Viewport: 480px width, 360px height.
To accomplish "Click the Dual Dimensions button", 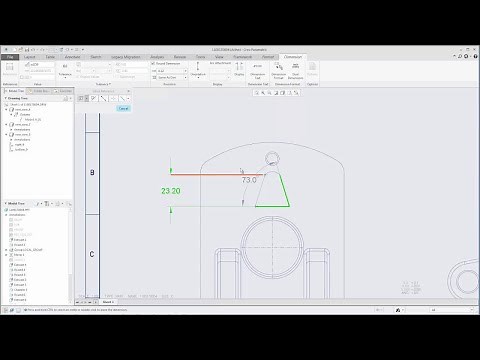I will point(295,71).
